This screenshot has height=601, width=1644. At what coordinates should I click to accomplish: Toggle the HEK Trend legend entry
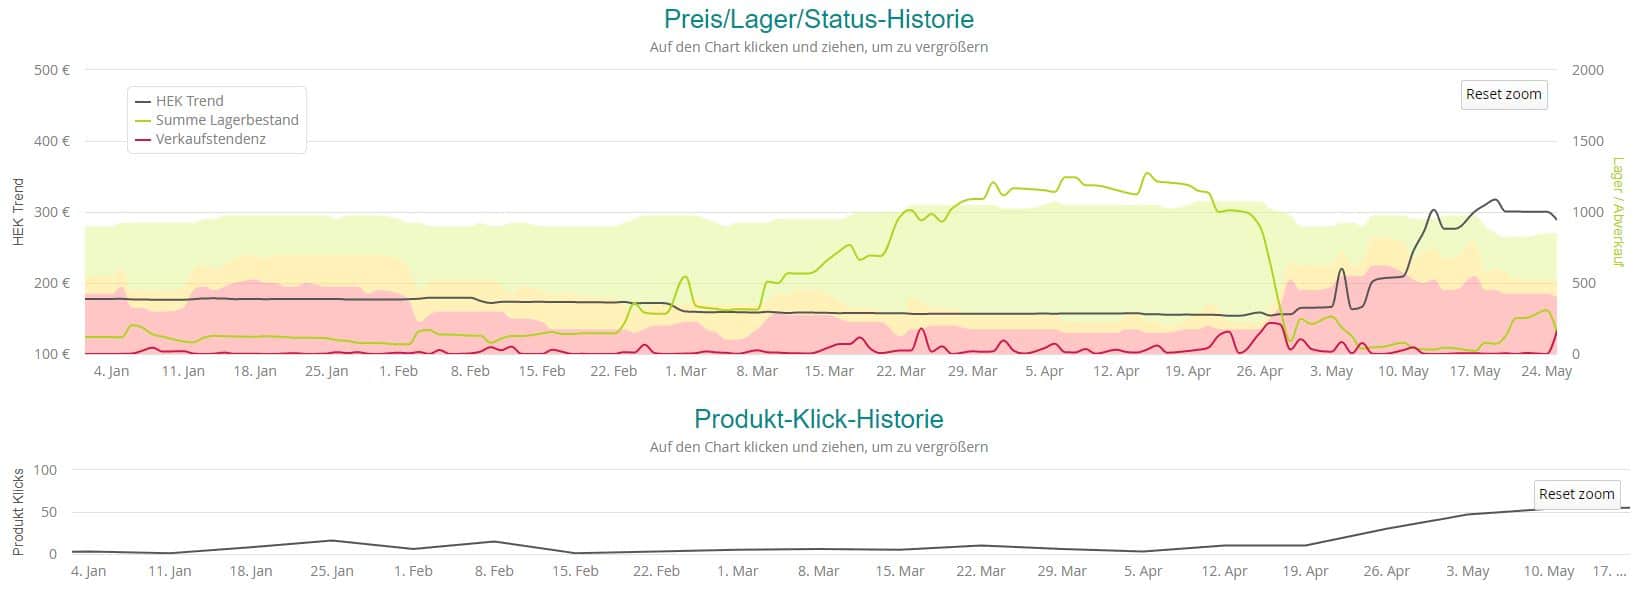pos(189,101)
